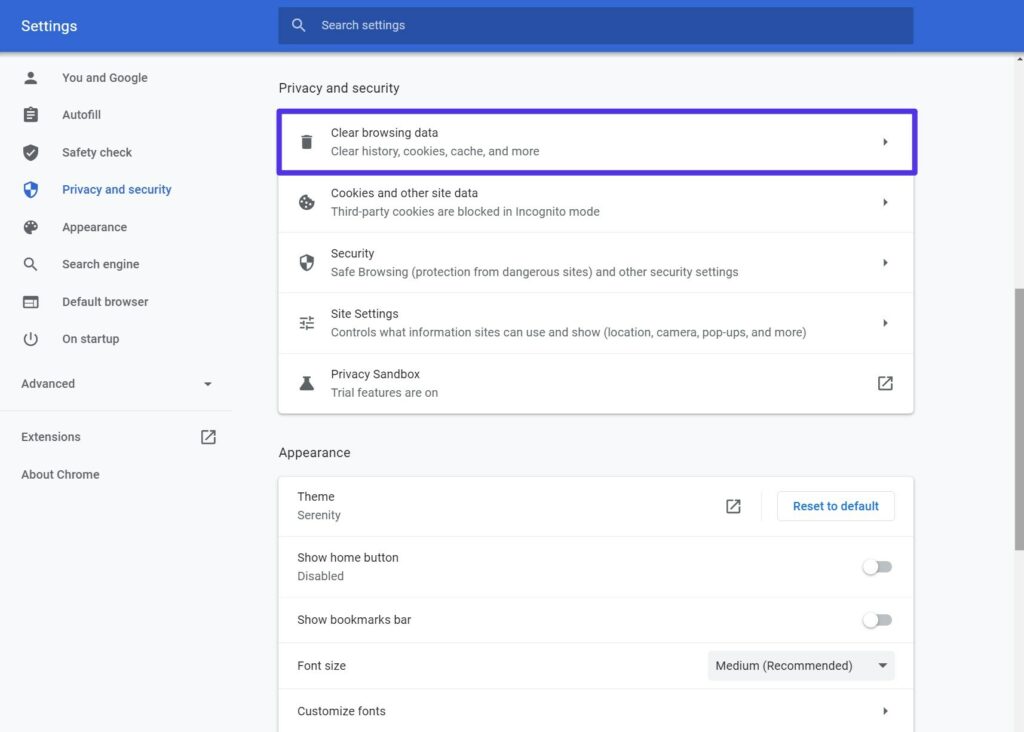Click the flask icon for Privacy Sandbox
Viewport: 1024px width, 732px height.
pos(307,383)
